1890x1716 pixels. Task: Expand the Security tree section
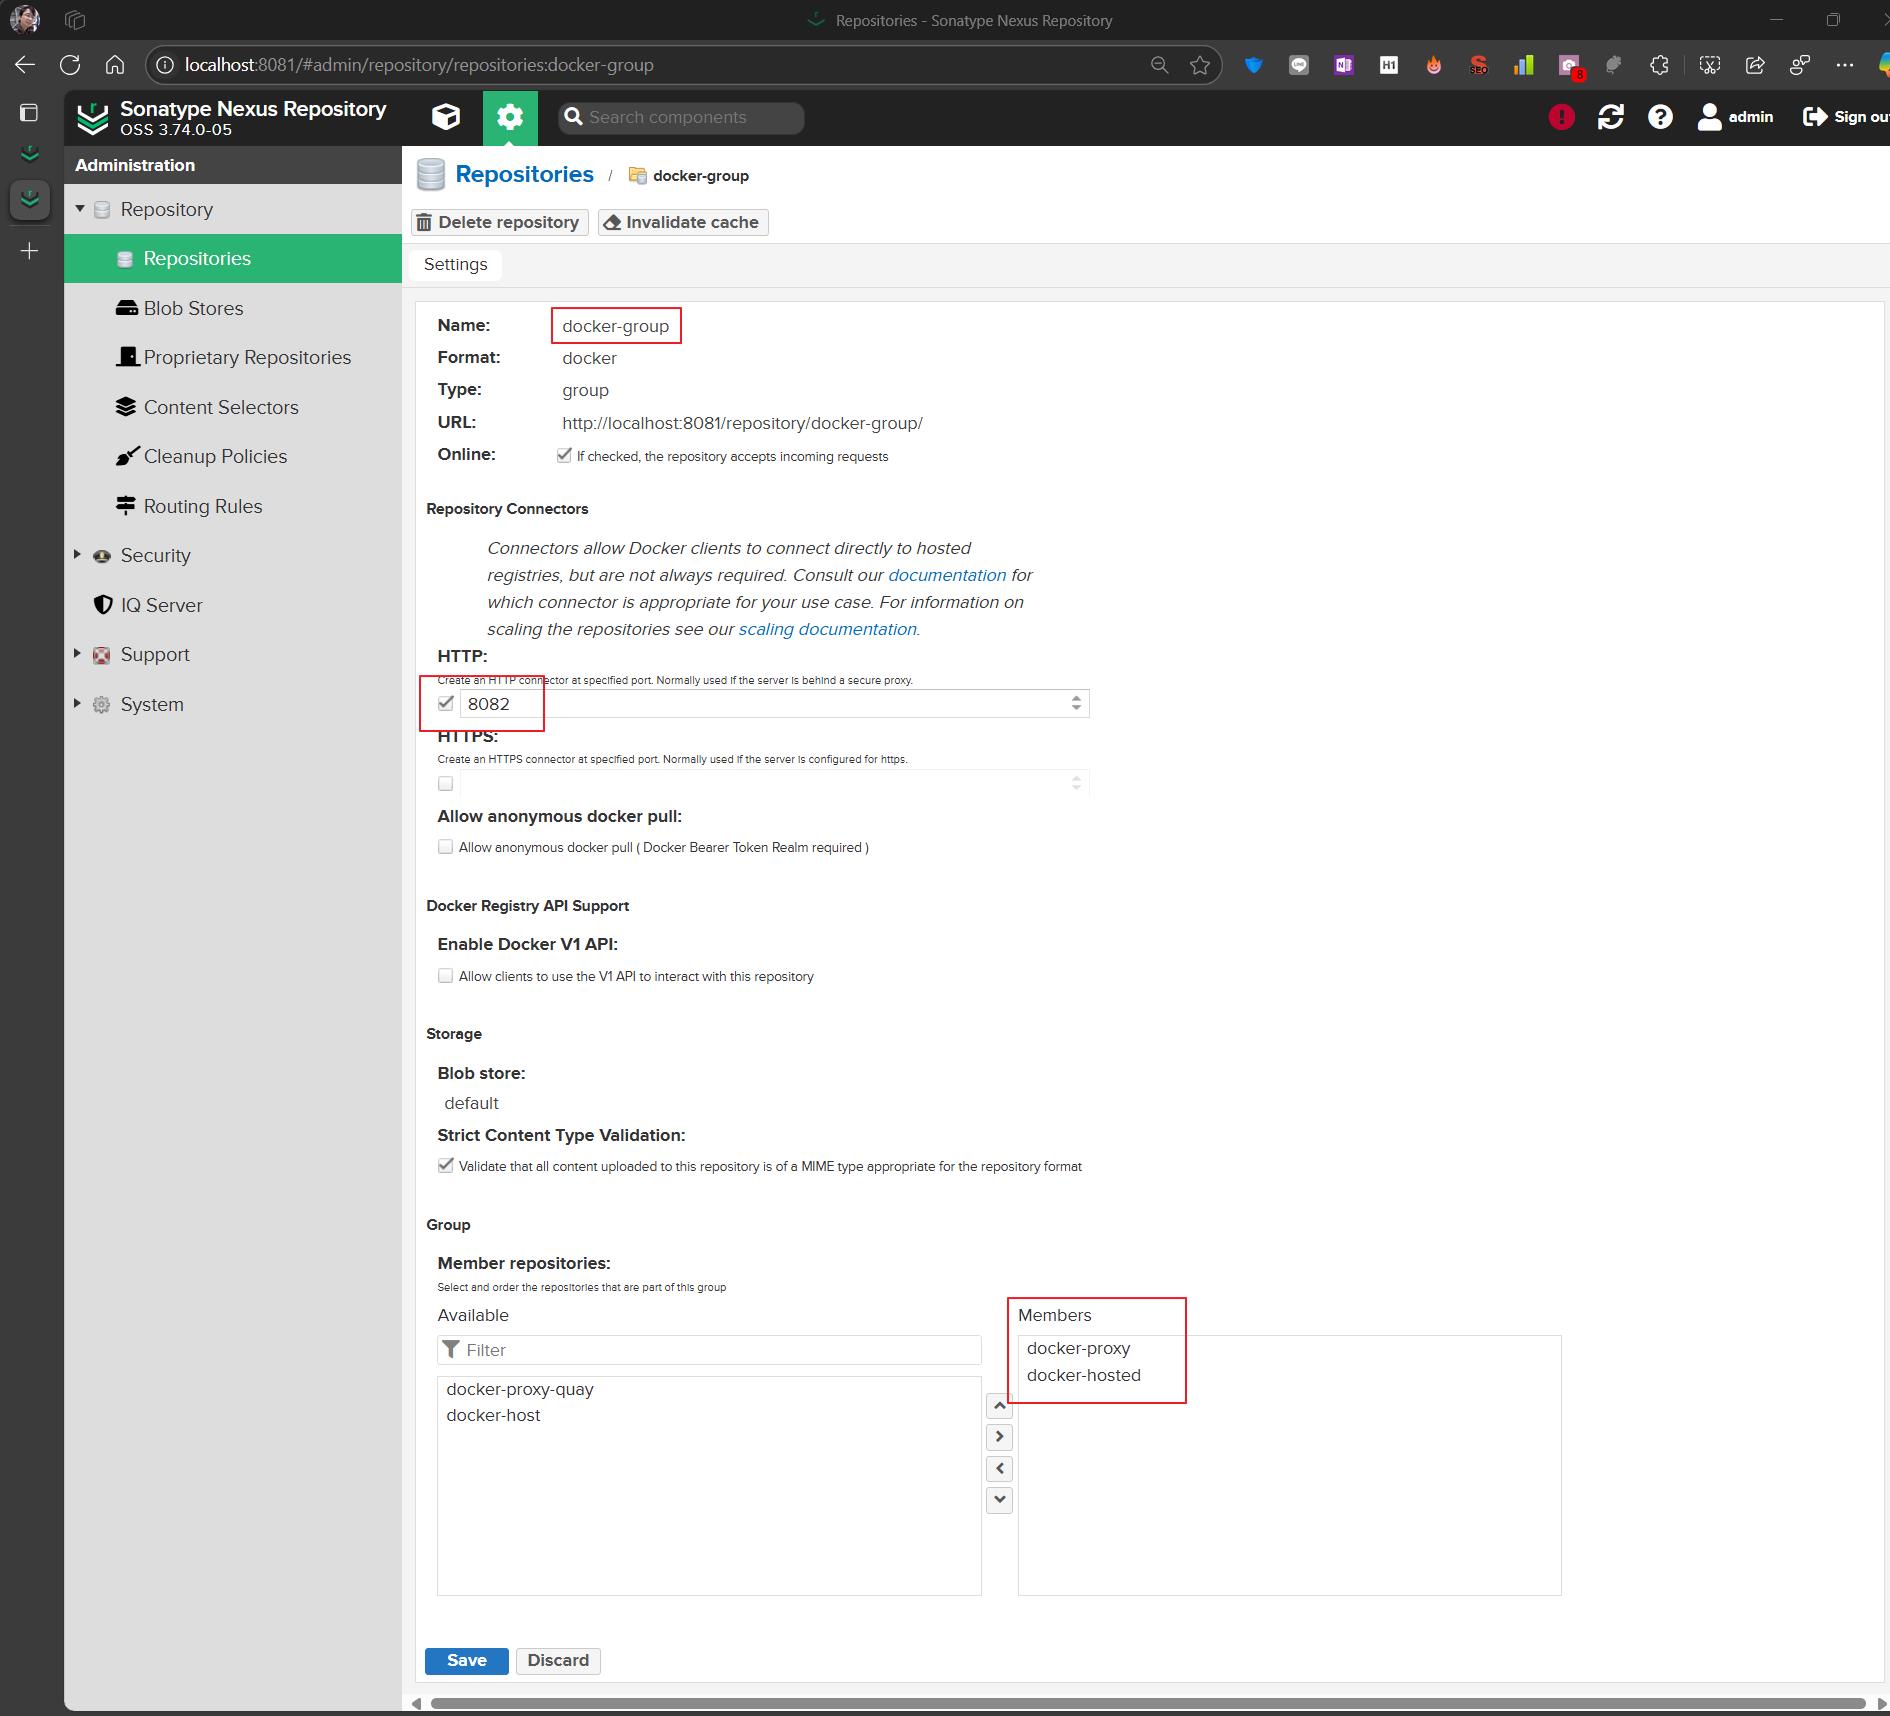coord(77,555)
